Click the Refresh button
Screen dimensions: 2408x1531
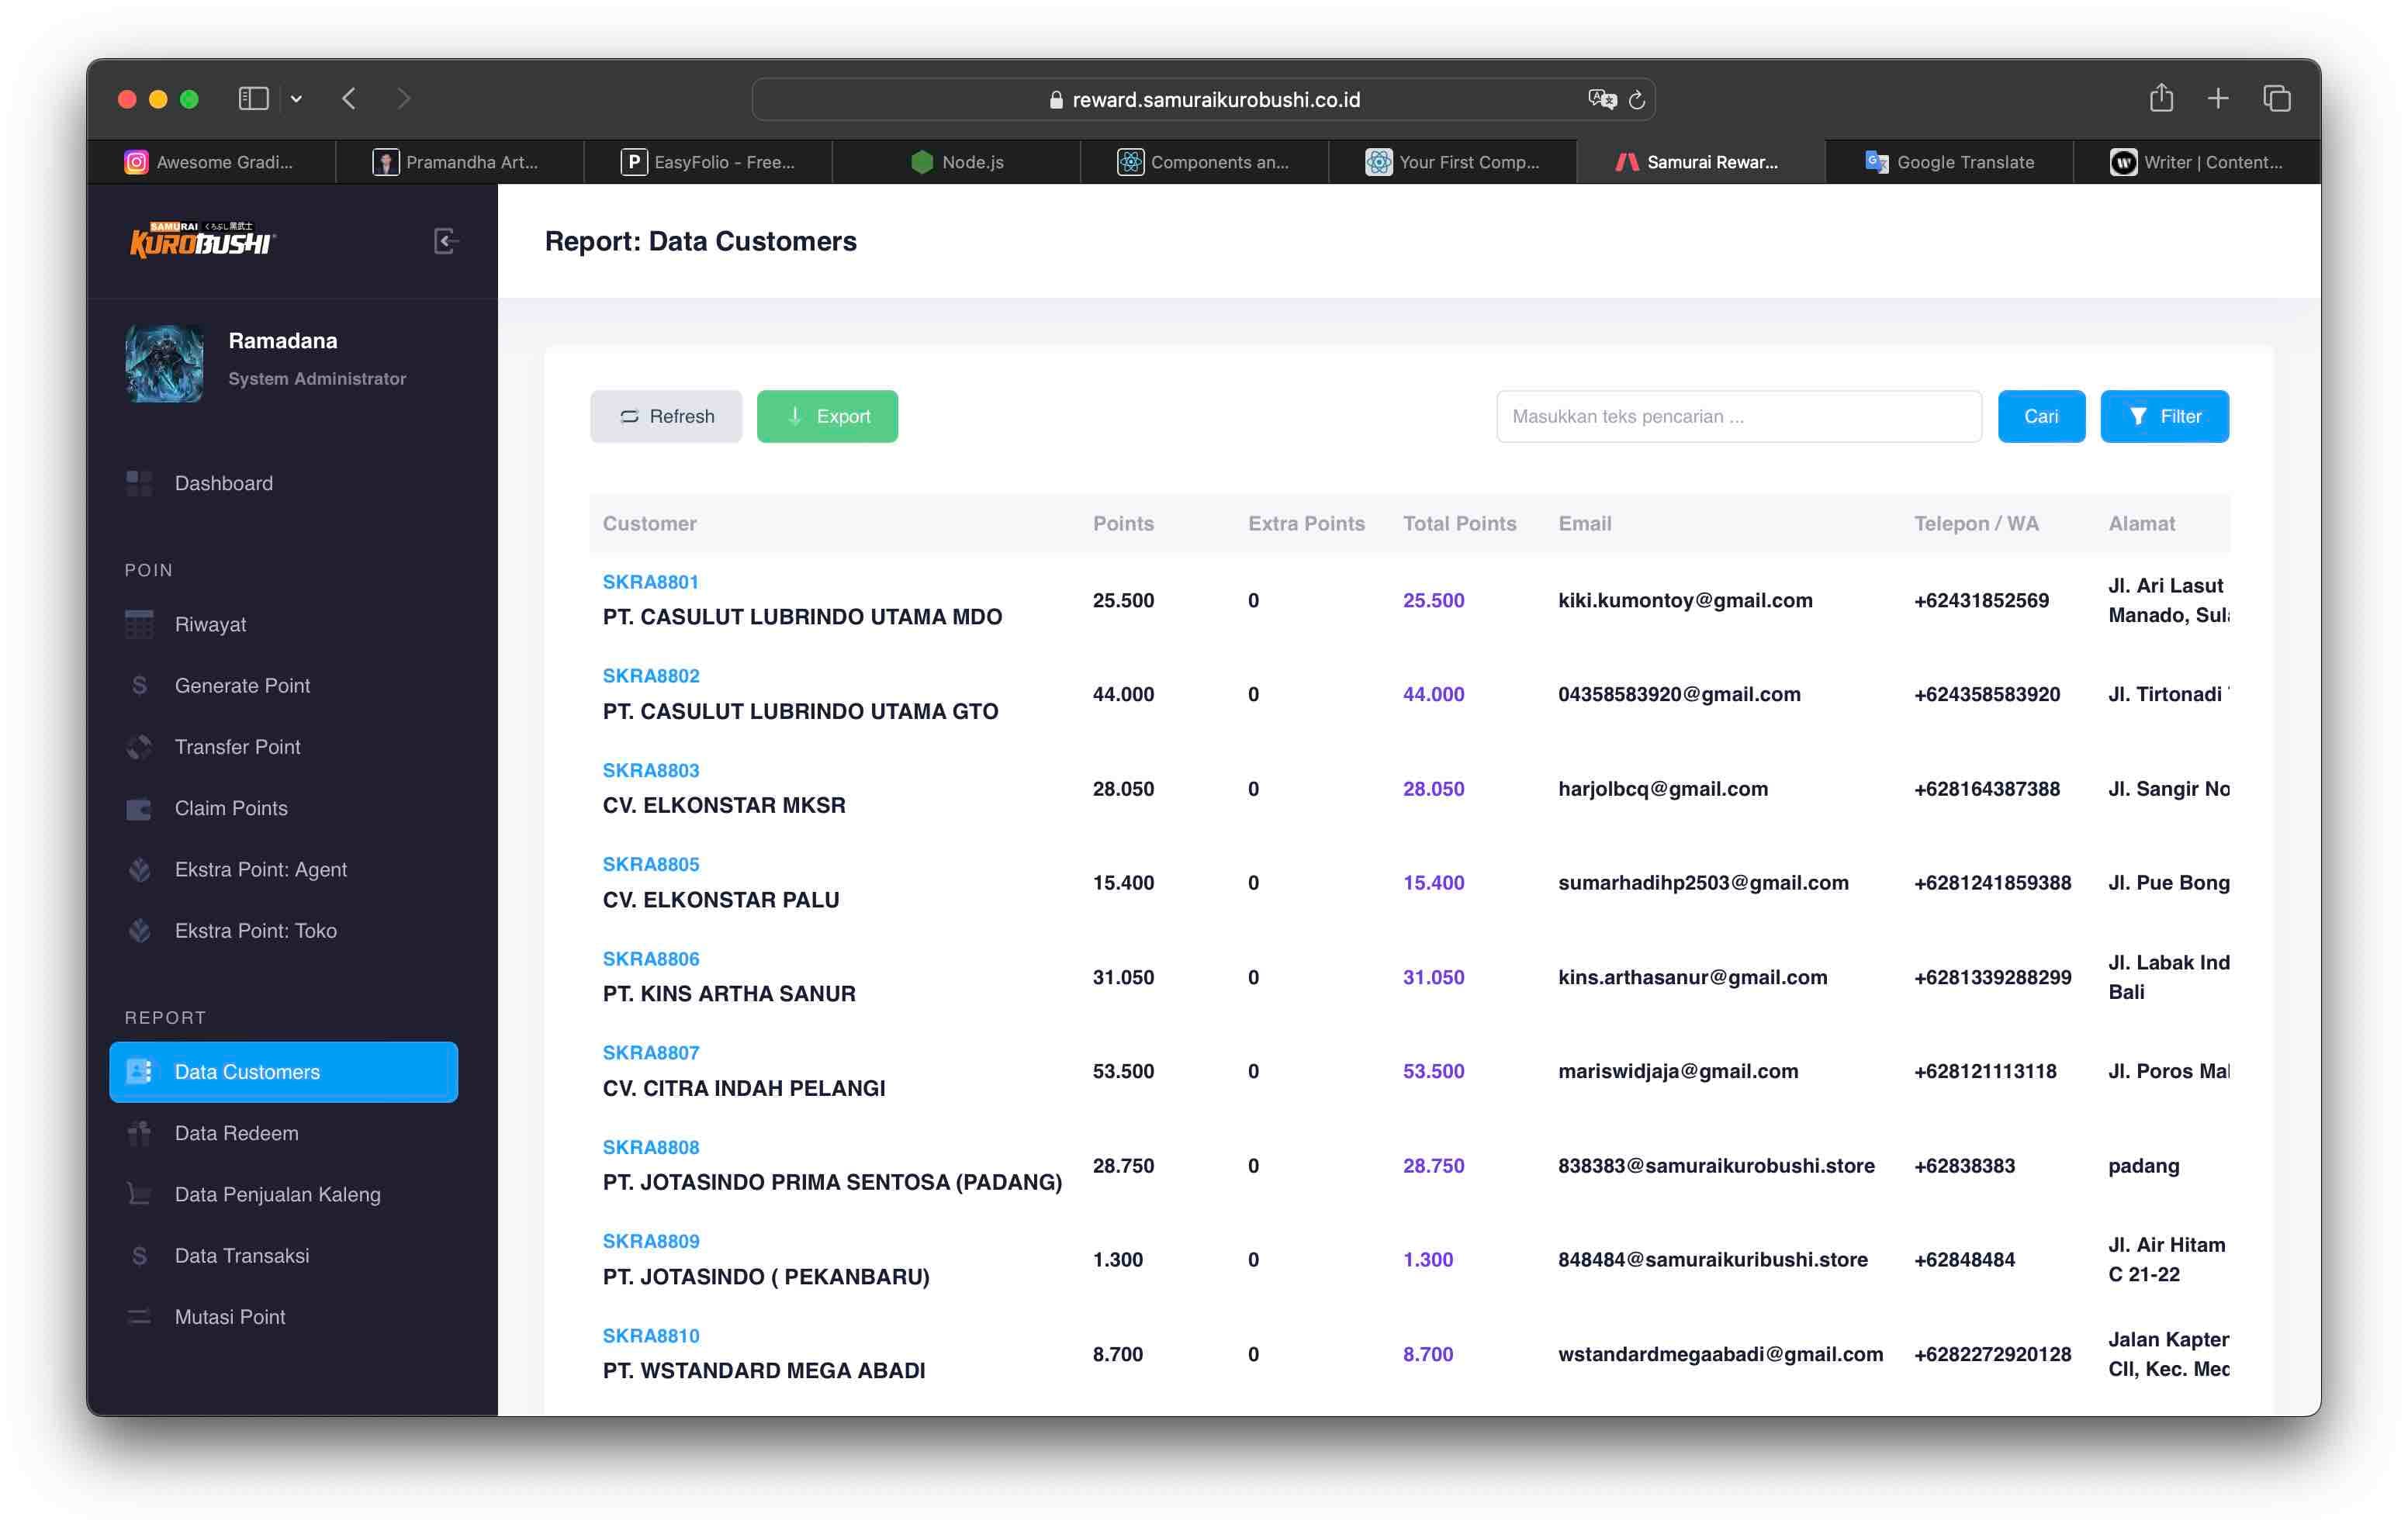pos(666,416)
